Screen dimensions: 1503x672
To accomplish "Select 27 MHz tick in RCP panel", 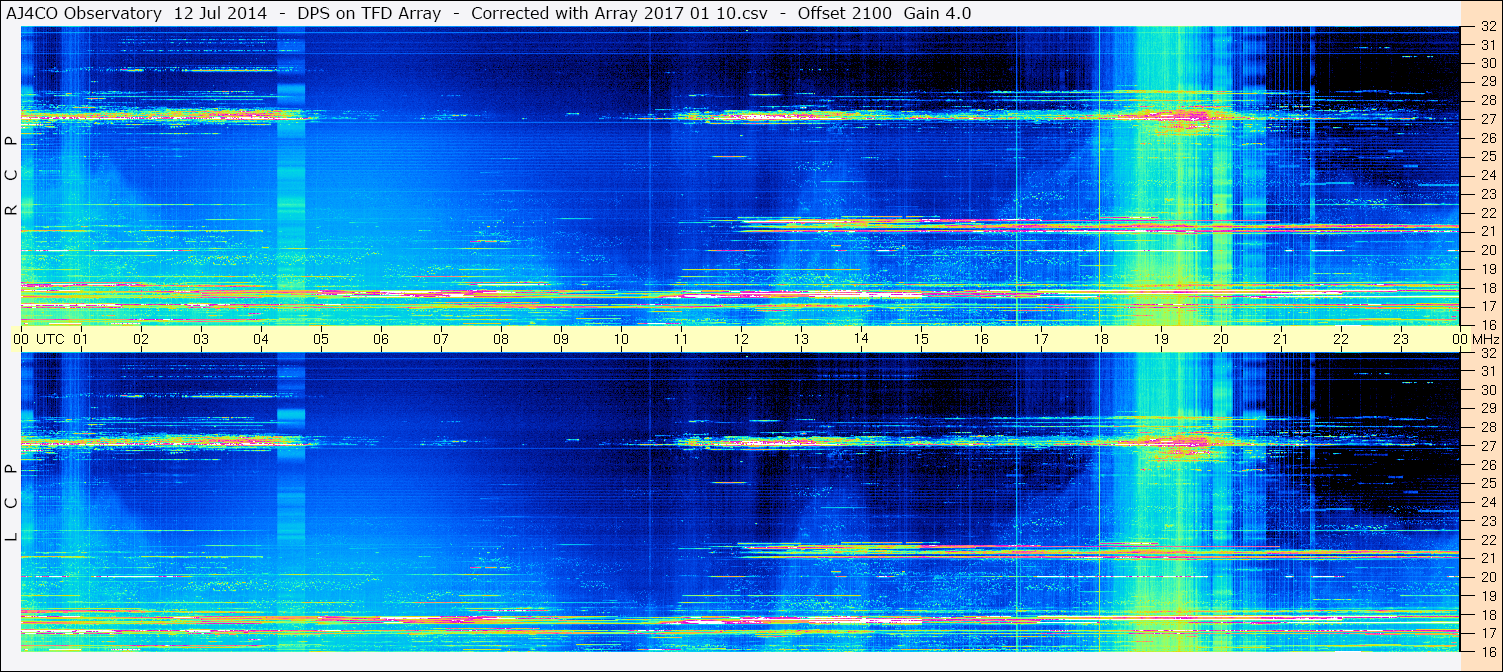I will coord(1488,119).
